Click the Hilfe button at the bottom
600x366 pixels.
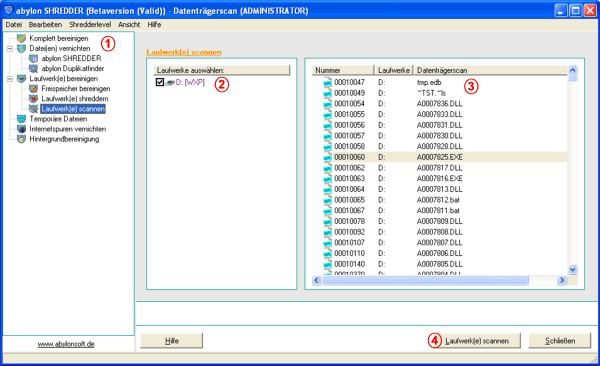pyautogui.click(x=171, y=340)
